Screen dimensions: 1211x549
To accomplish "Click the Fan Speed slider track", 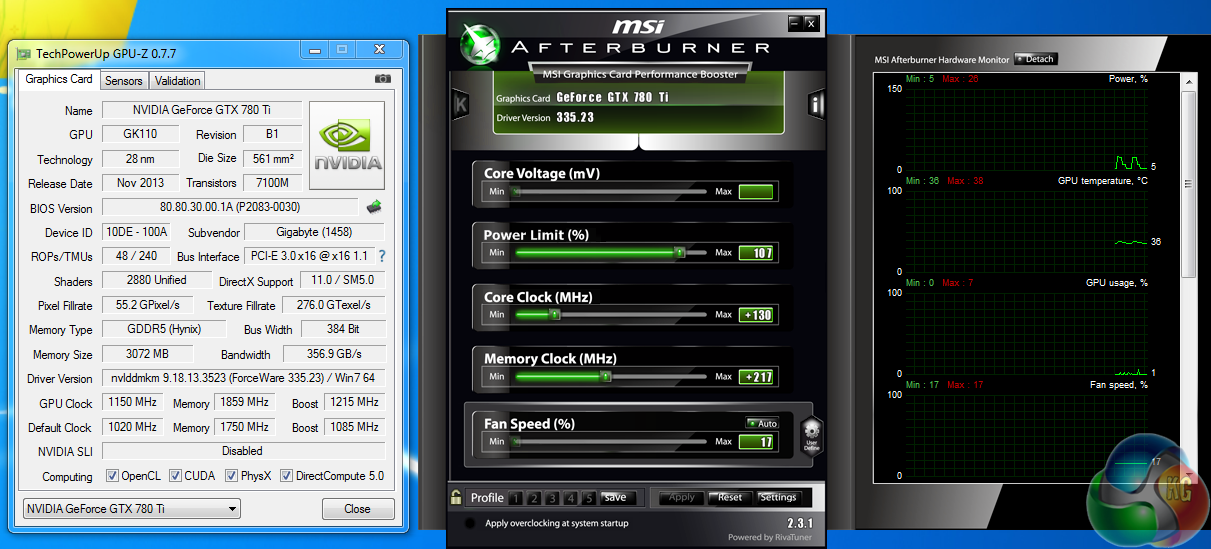I will point(610,441).
